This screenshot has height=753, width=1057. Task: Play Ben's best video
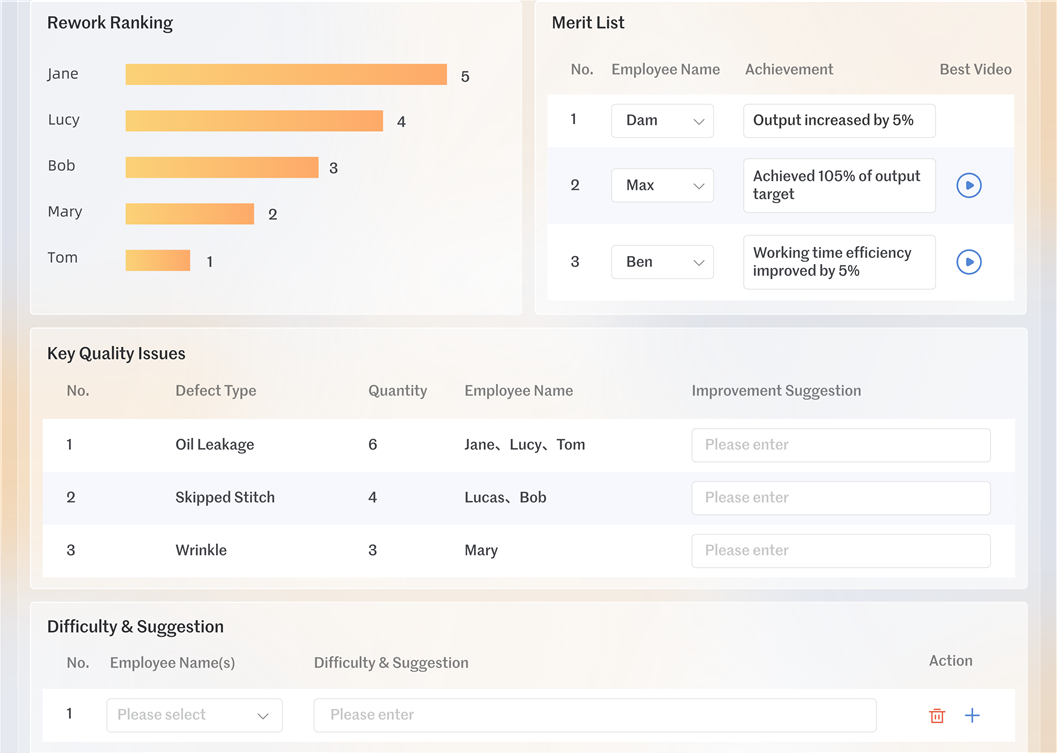coord(968,262)
